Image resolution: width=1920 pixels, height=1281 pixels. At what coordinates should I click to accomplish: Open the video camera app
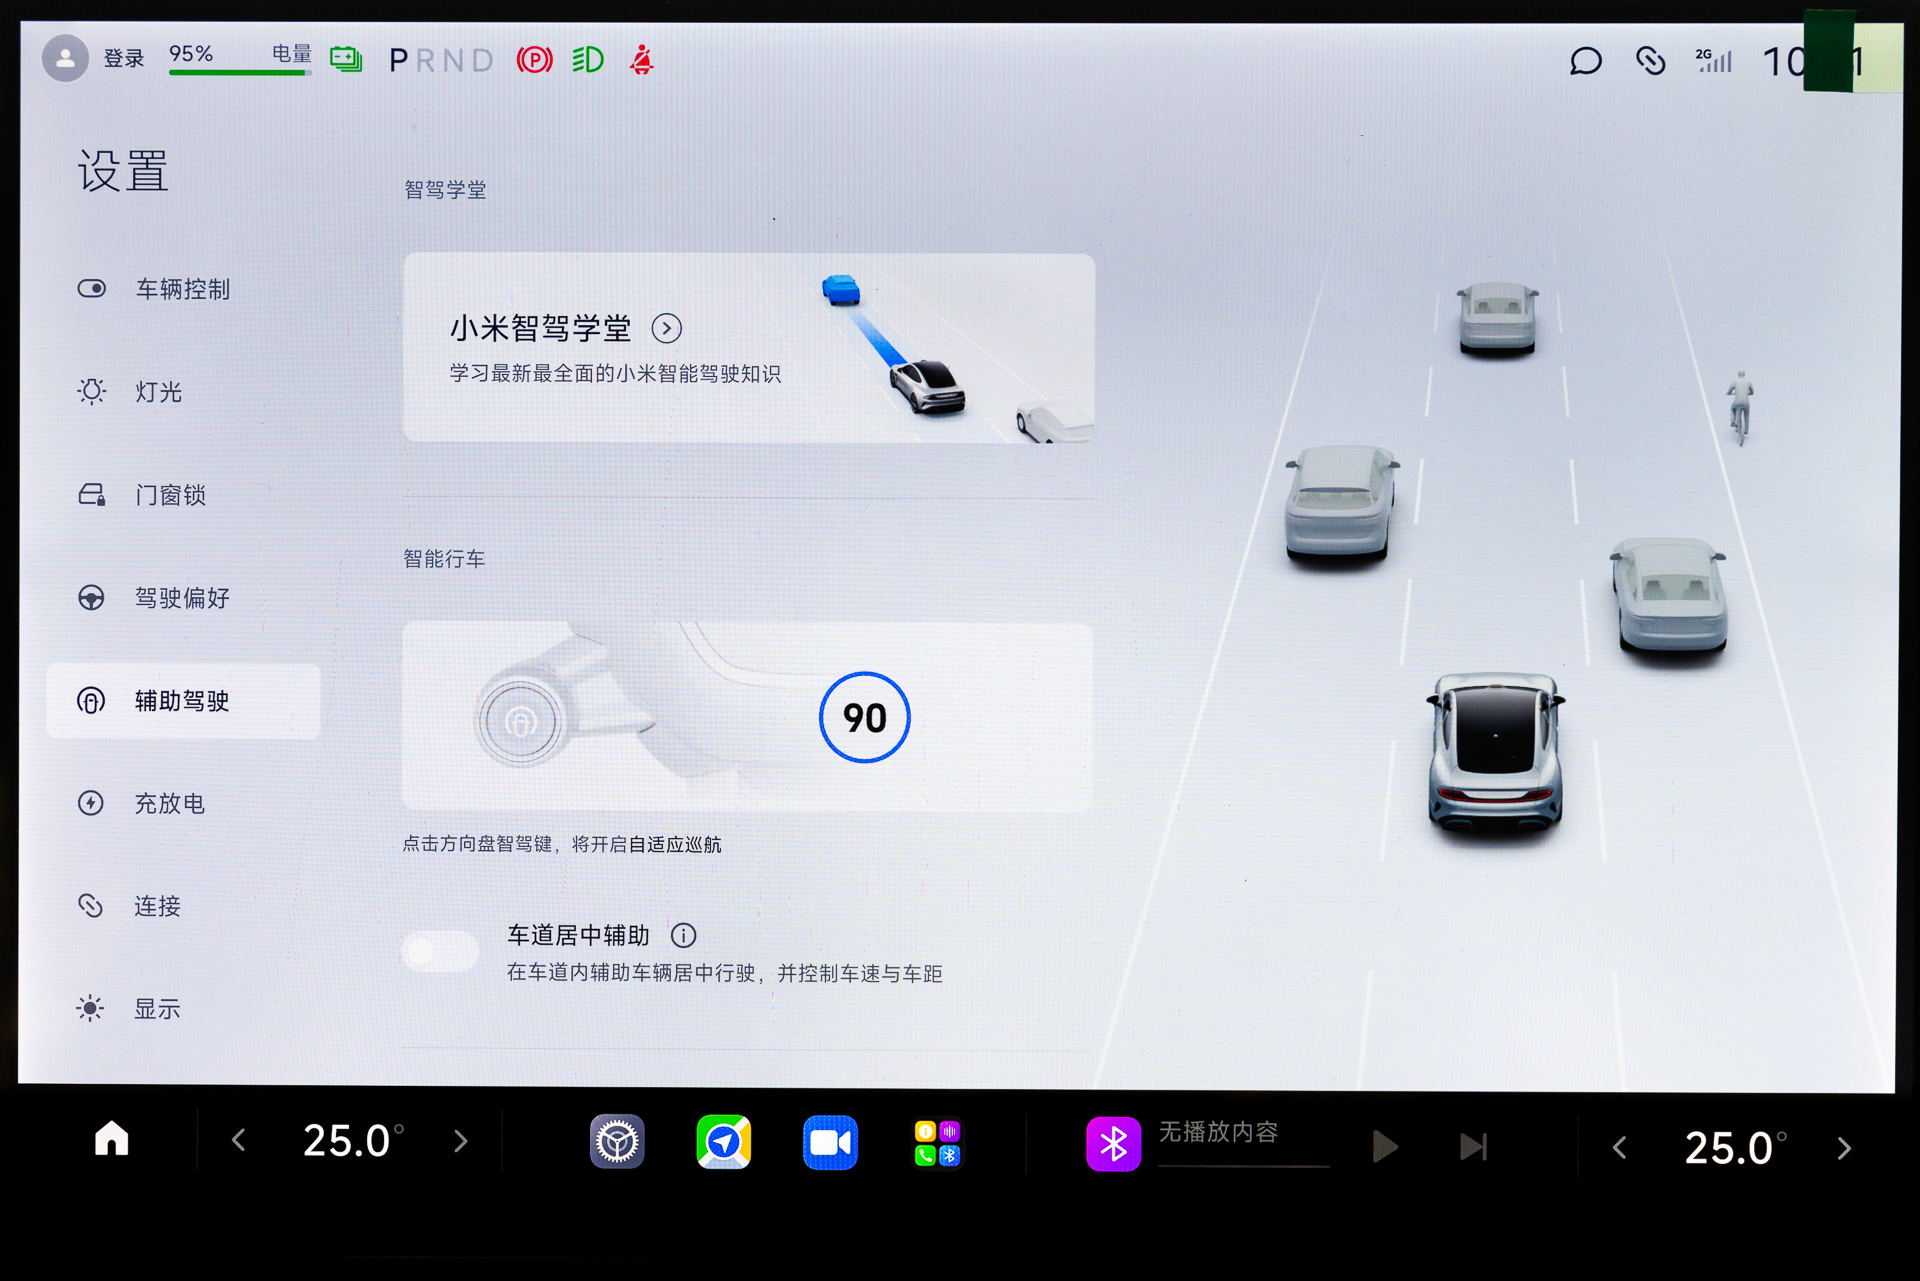(x=830, y=1141)
